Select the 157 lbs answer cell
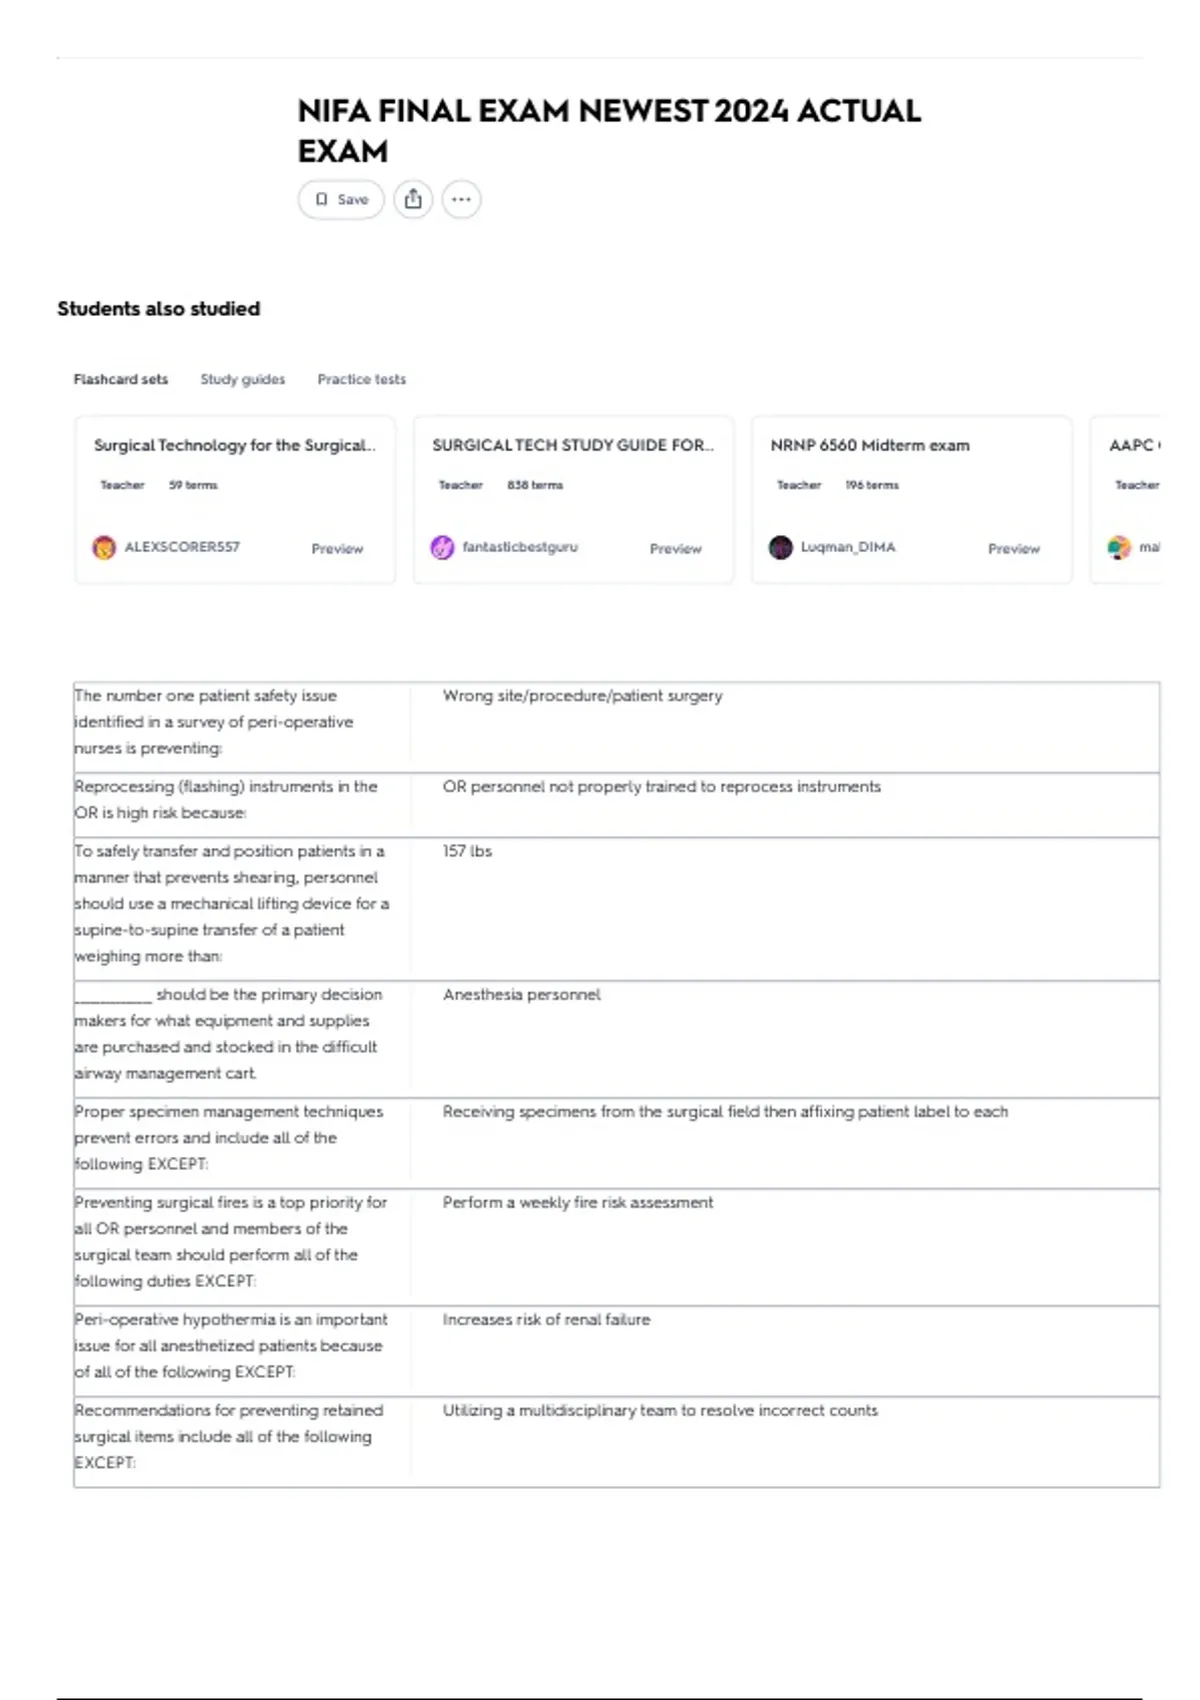1200x1700 pixels. tap(785, 909)
